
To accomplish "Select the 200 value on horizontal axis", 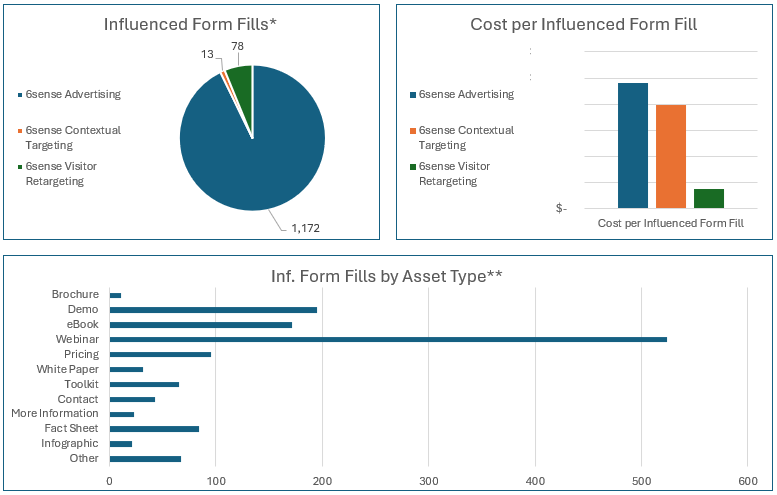I will pyautogui.click(x=322, y=481).
